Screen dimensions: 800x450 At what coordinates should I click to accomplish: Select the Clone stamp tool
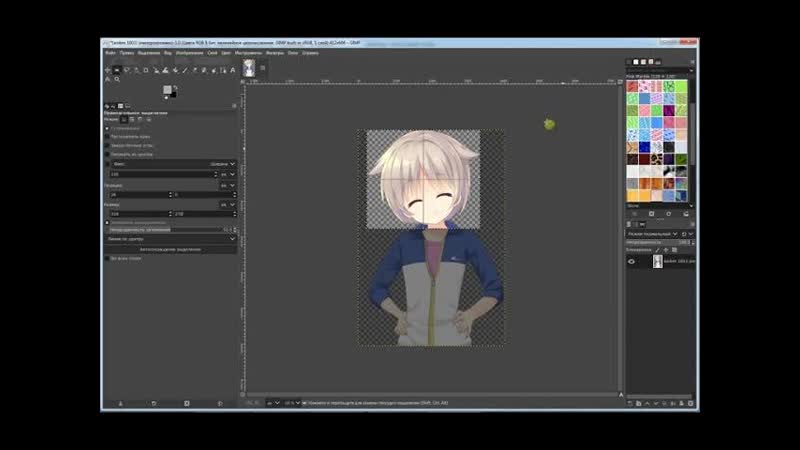pyautogui.click(x=204, y=70)
